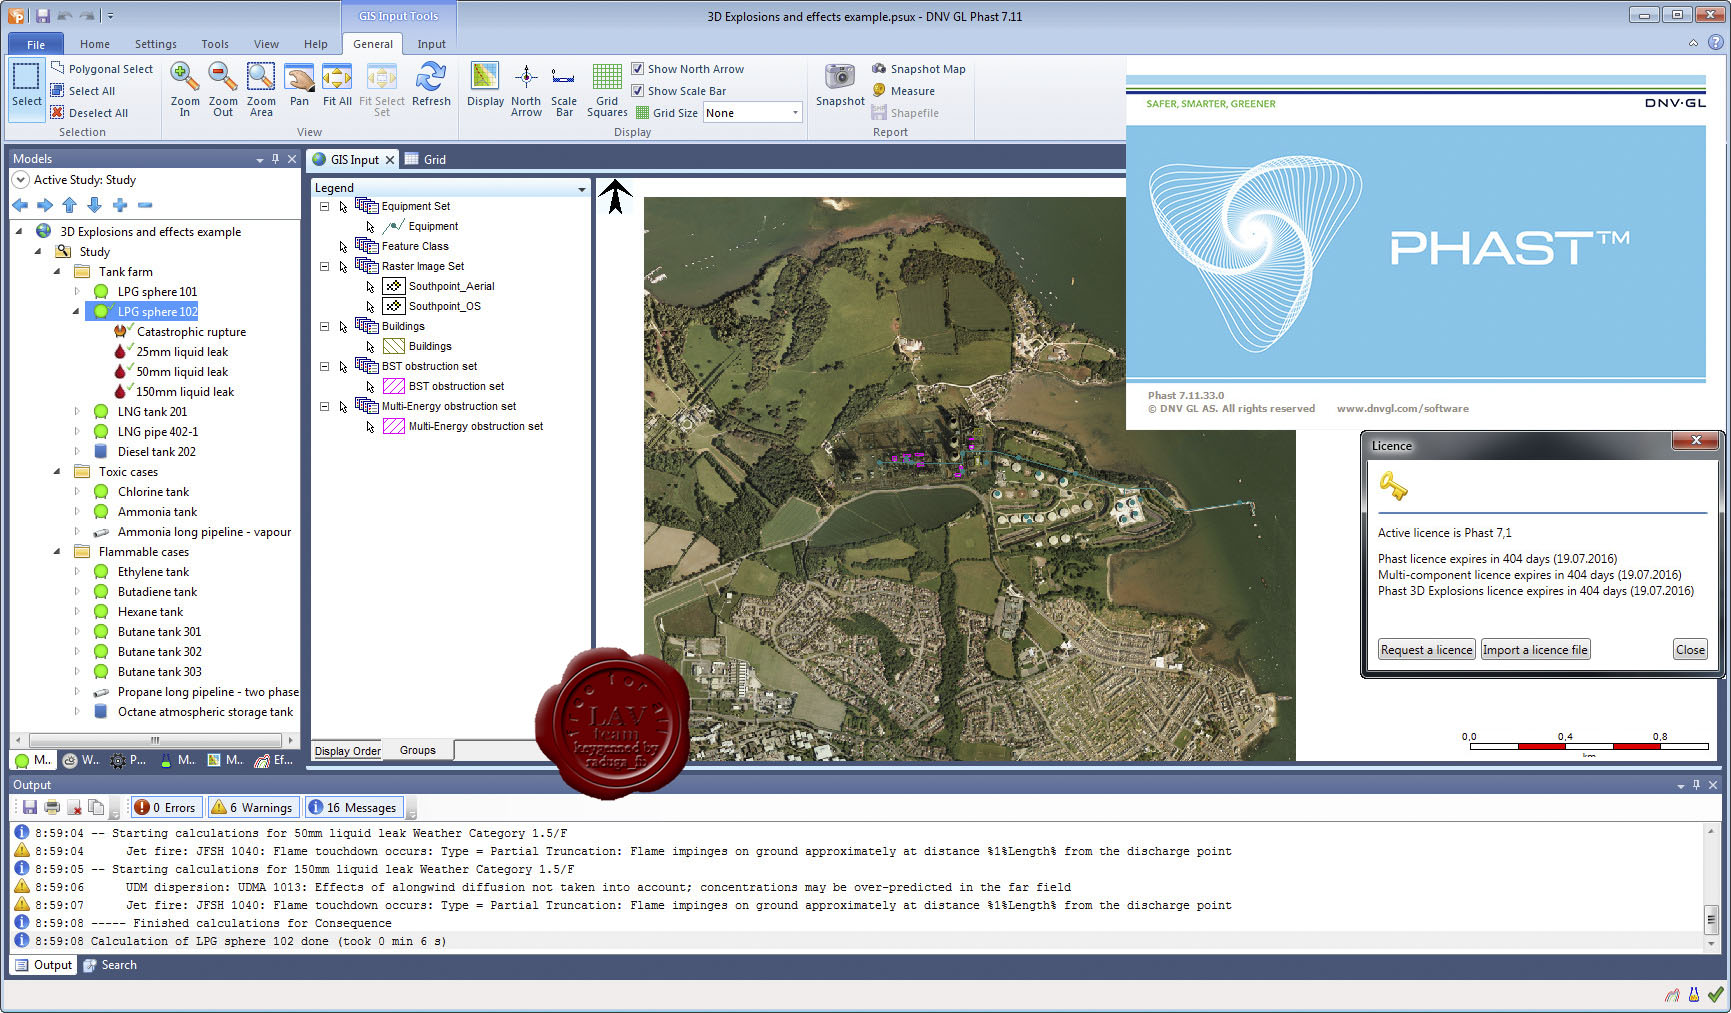1731x1013 pixels.
Task: Collapse the Equipment Set legend group
Action: tap(324, 206)
